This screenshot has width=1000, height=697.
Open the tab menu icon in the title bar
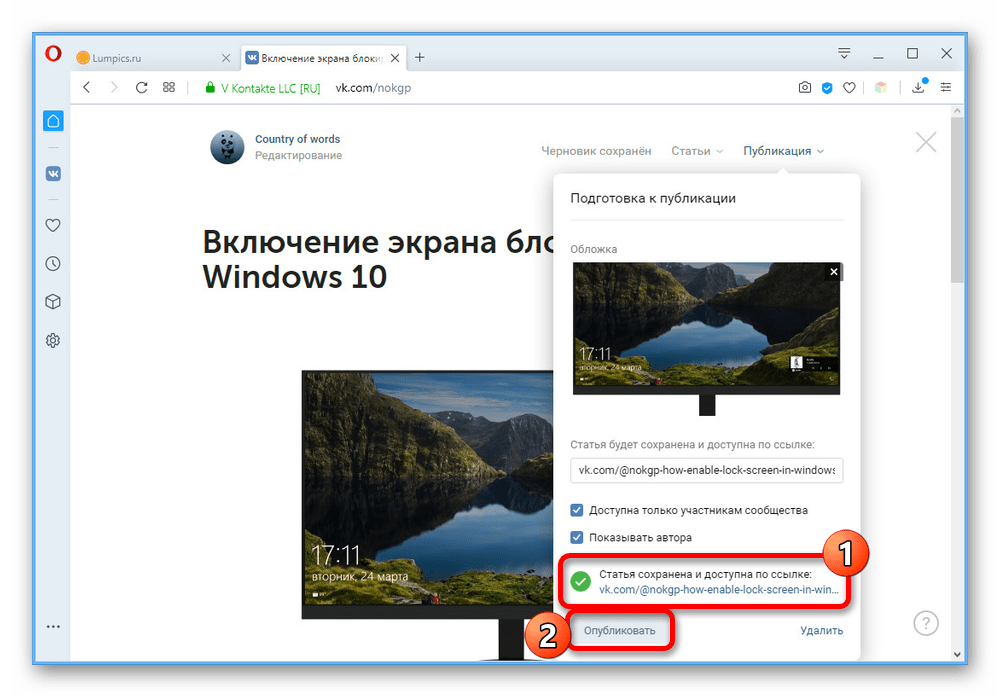point(844,54)
